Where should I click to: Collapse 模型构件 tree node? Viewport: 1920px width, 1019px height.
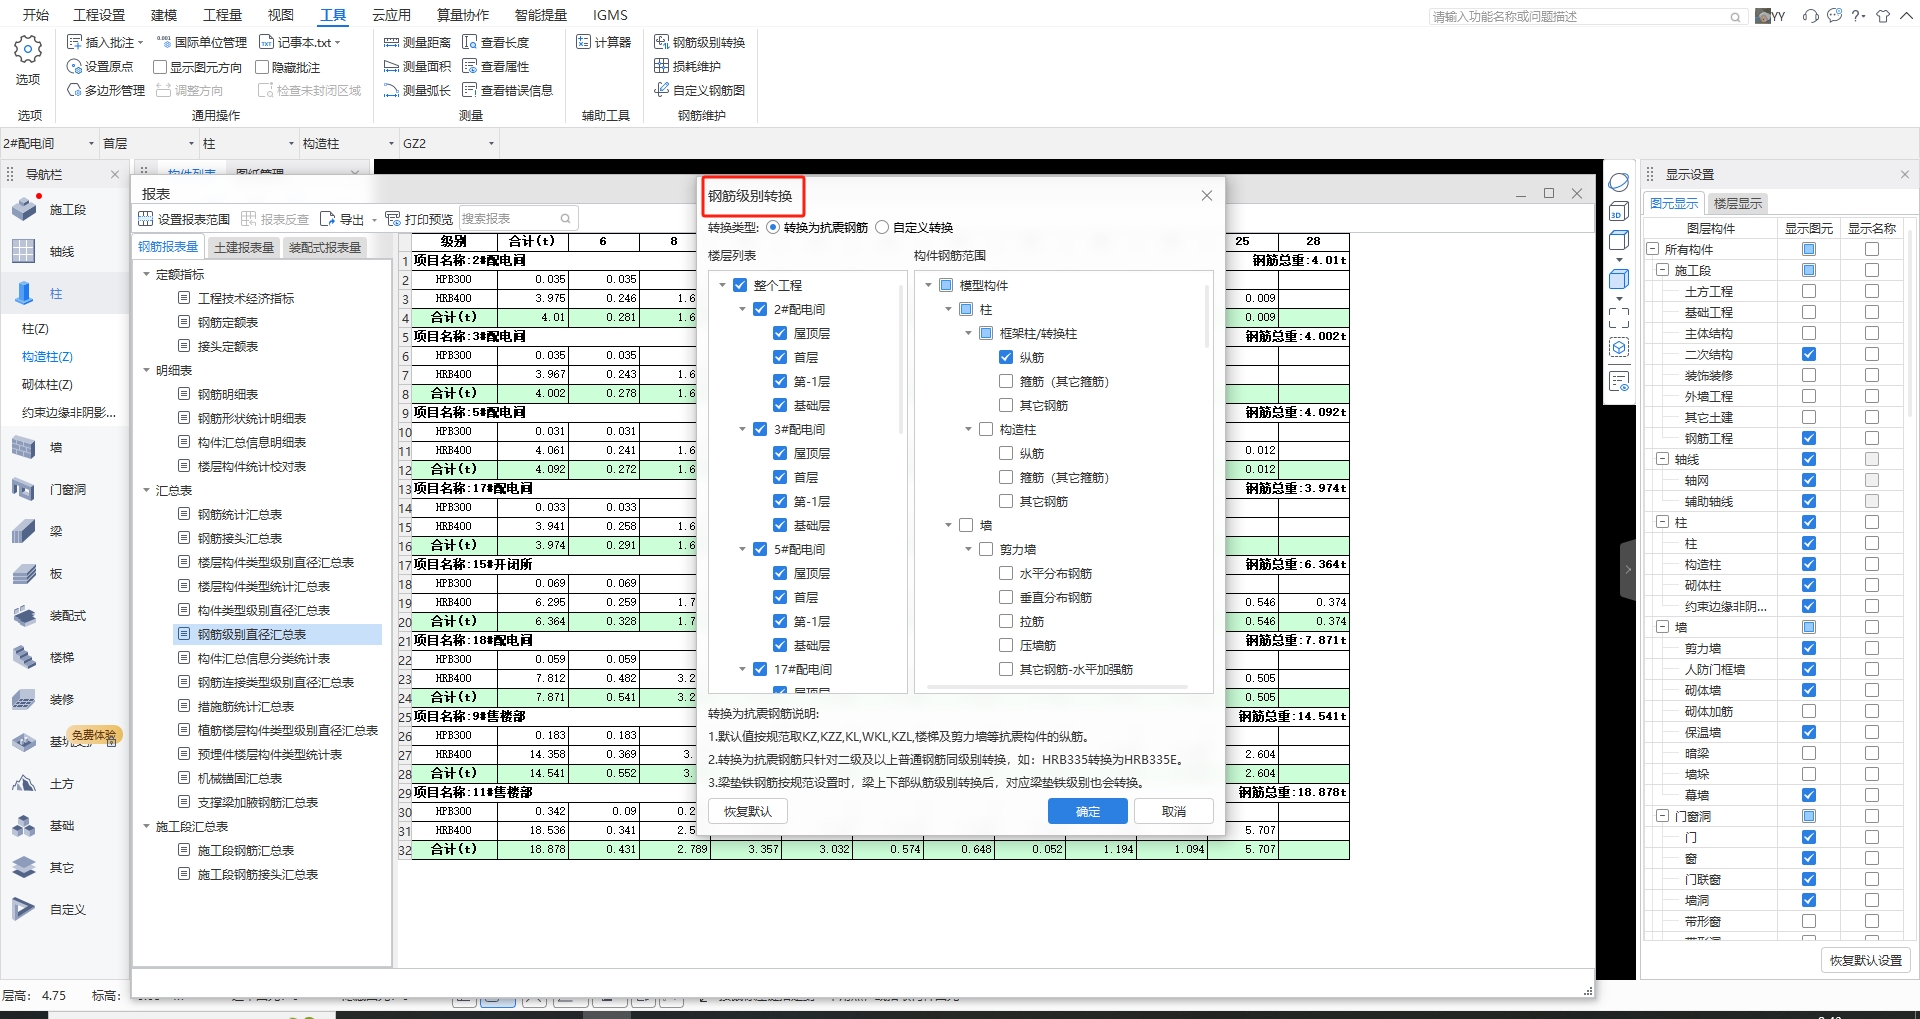(x=928, y=285)
